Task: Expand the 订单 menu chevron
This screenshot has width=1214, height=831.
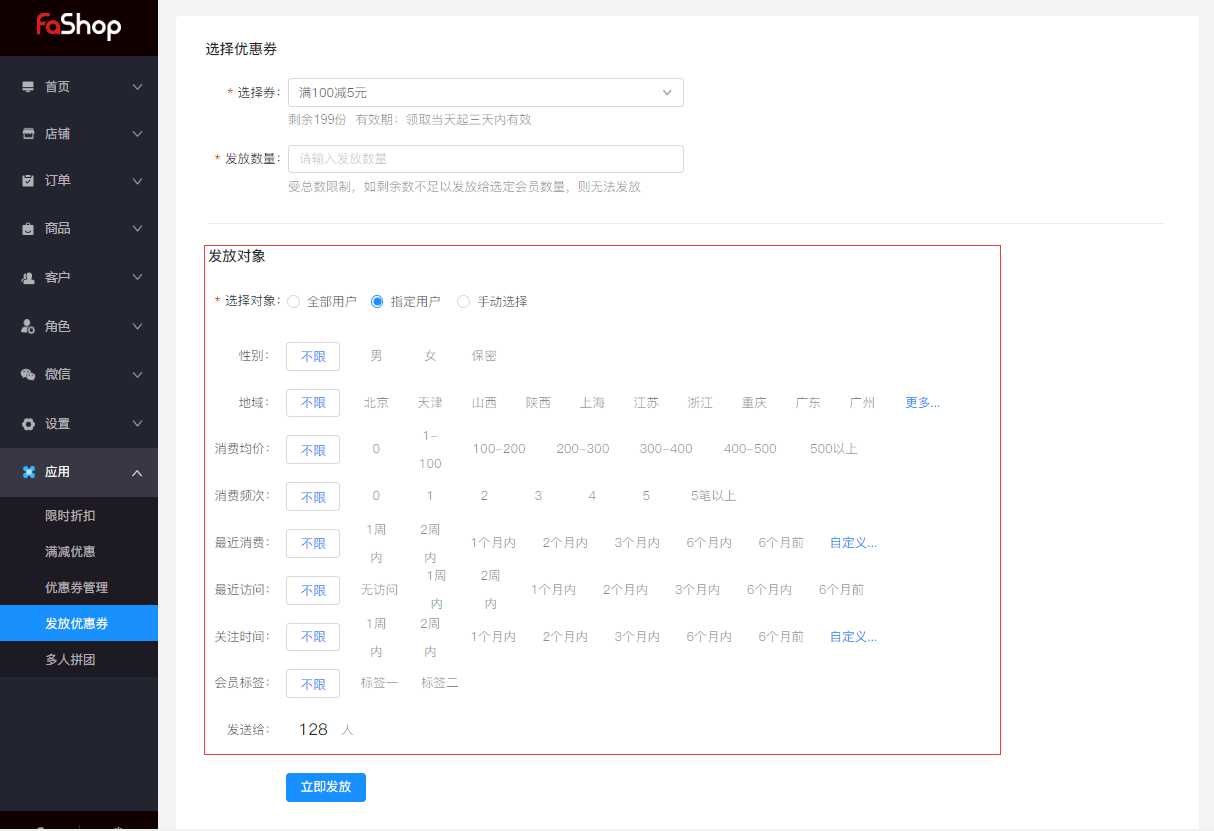Action: (137, 181)
